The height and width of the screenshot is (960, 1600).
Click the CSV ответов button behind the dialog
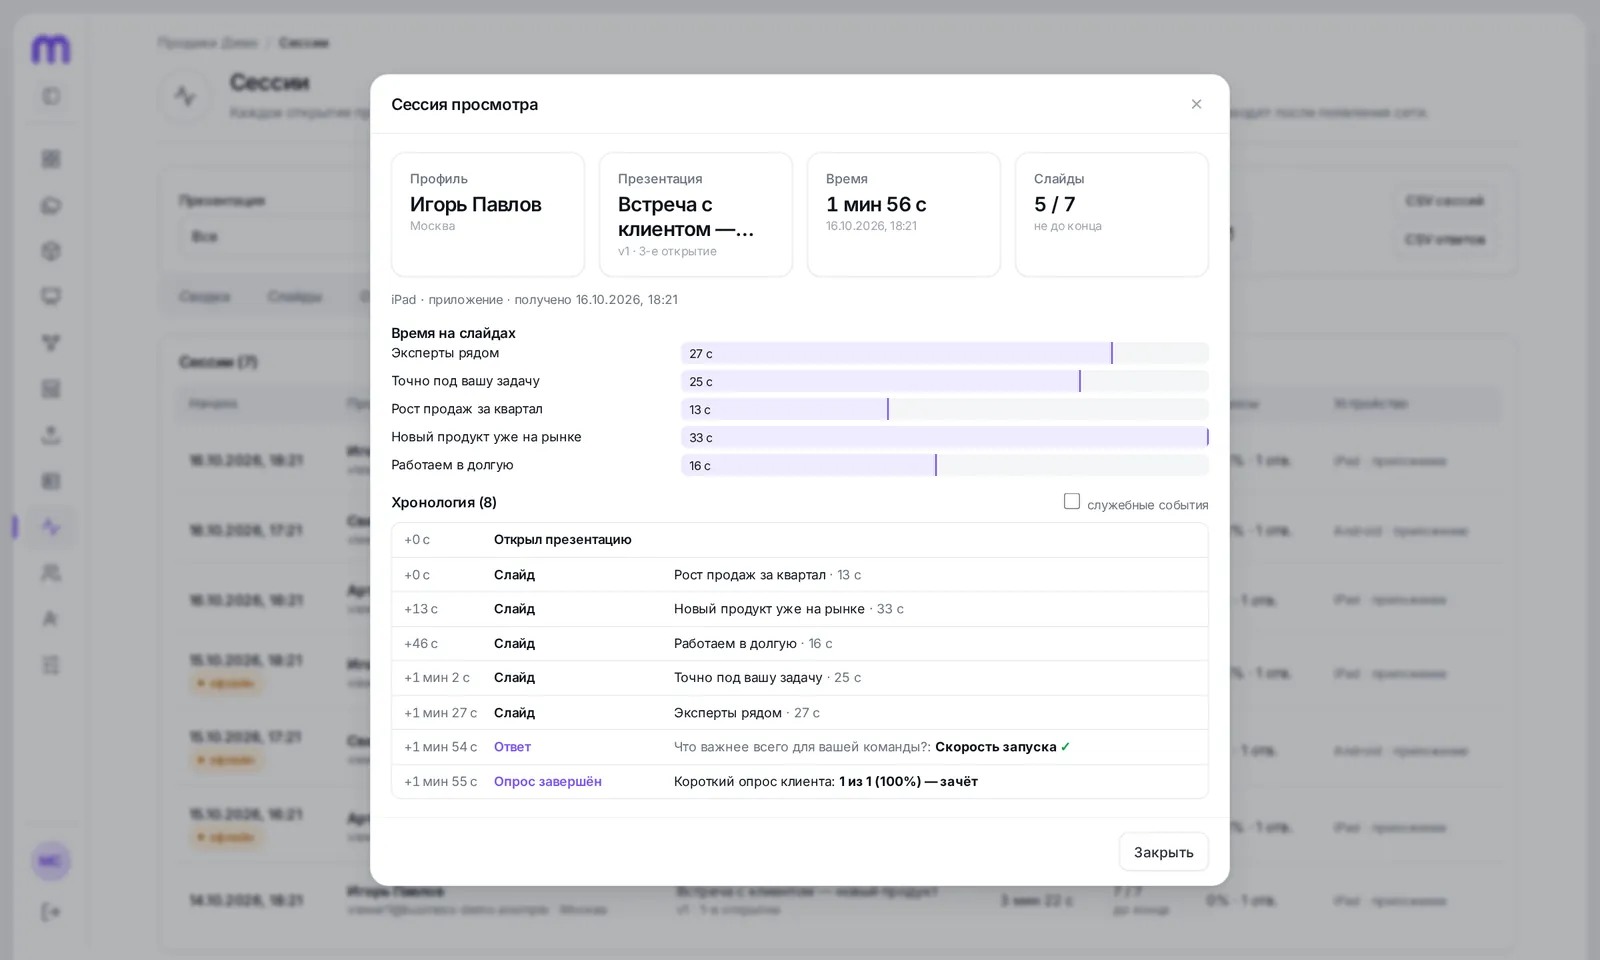pos(1444,240)
